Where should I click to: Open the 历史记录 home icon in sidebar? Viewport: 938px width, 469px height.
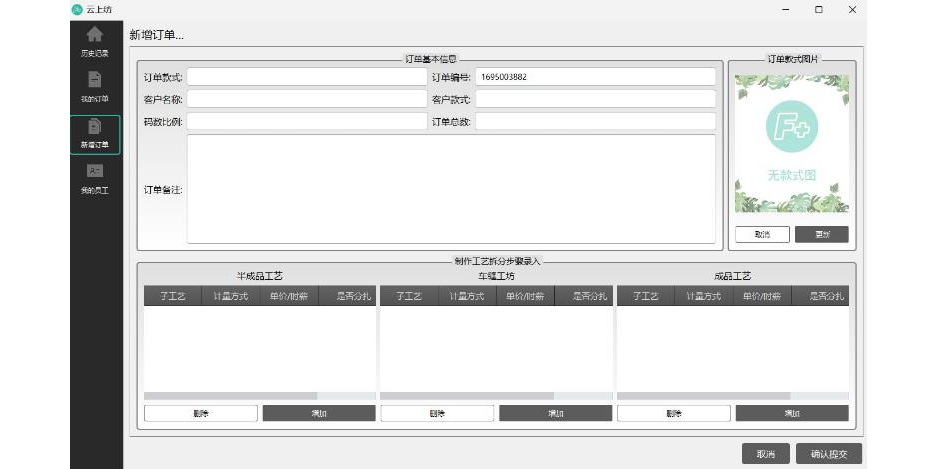(95, 36)
